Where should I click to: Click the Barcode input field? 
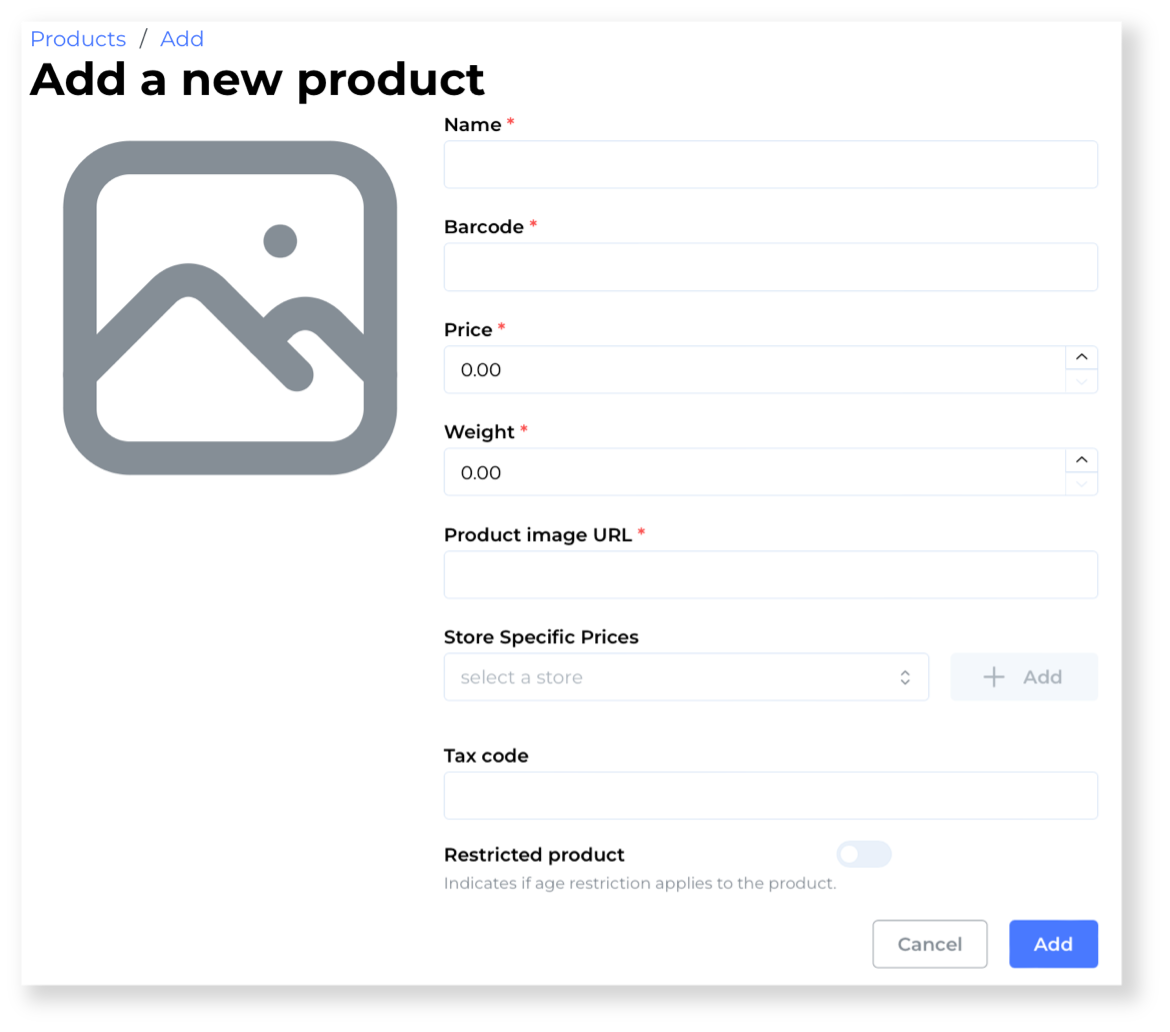770,266
